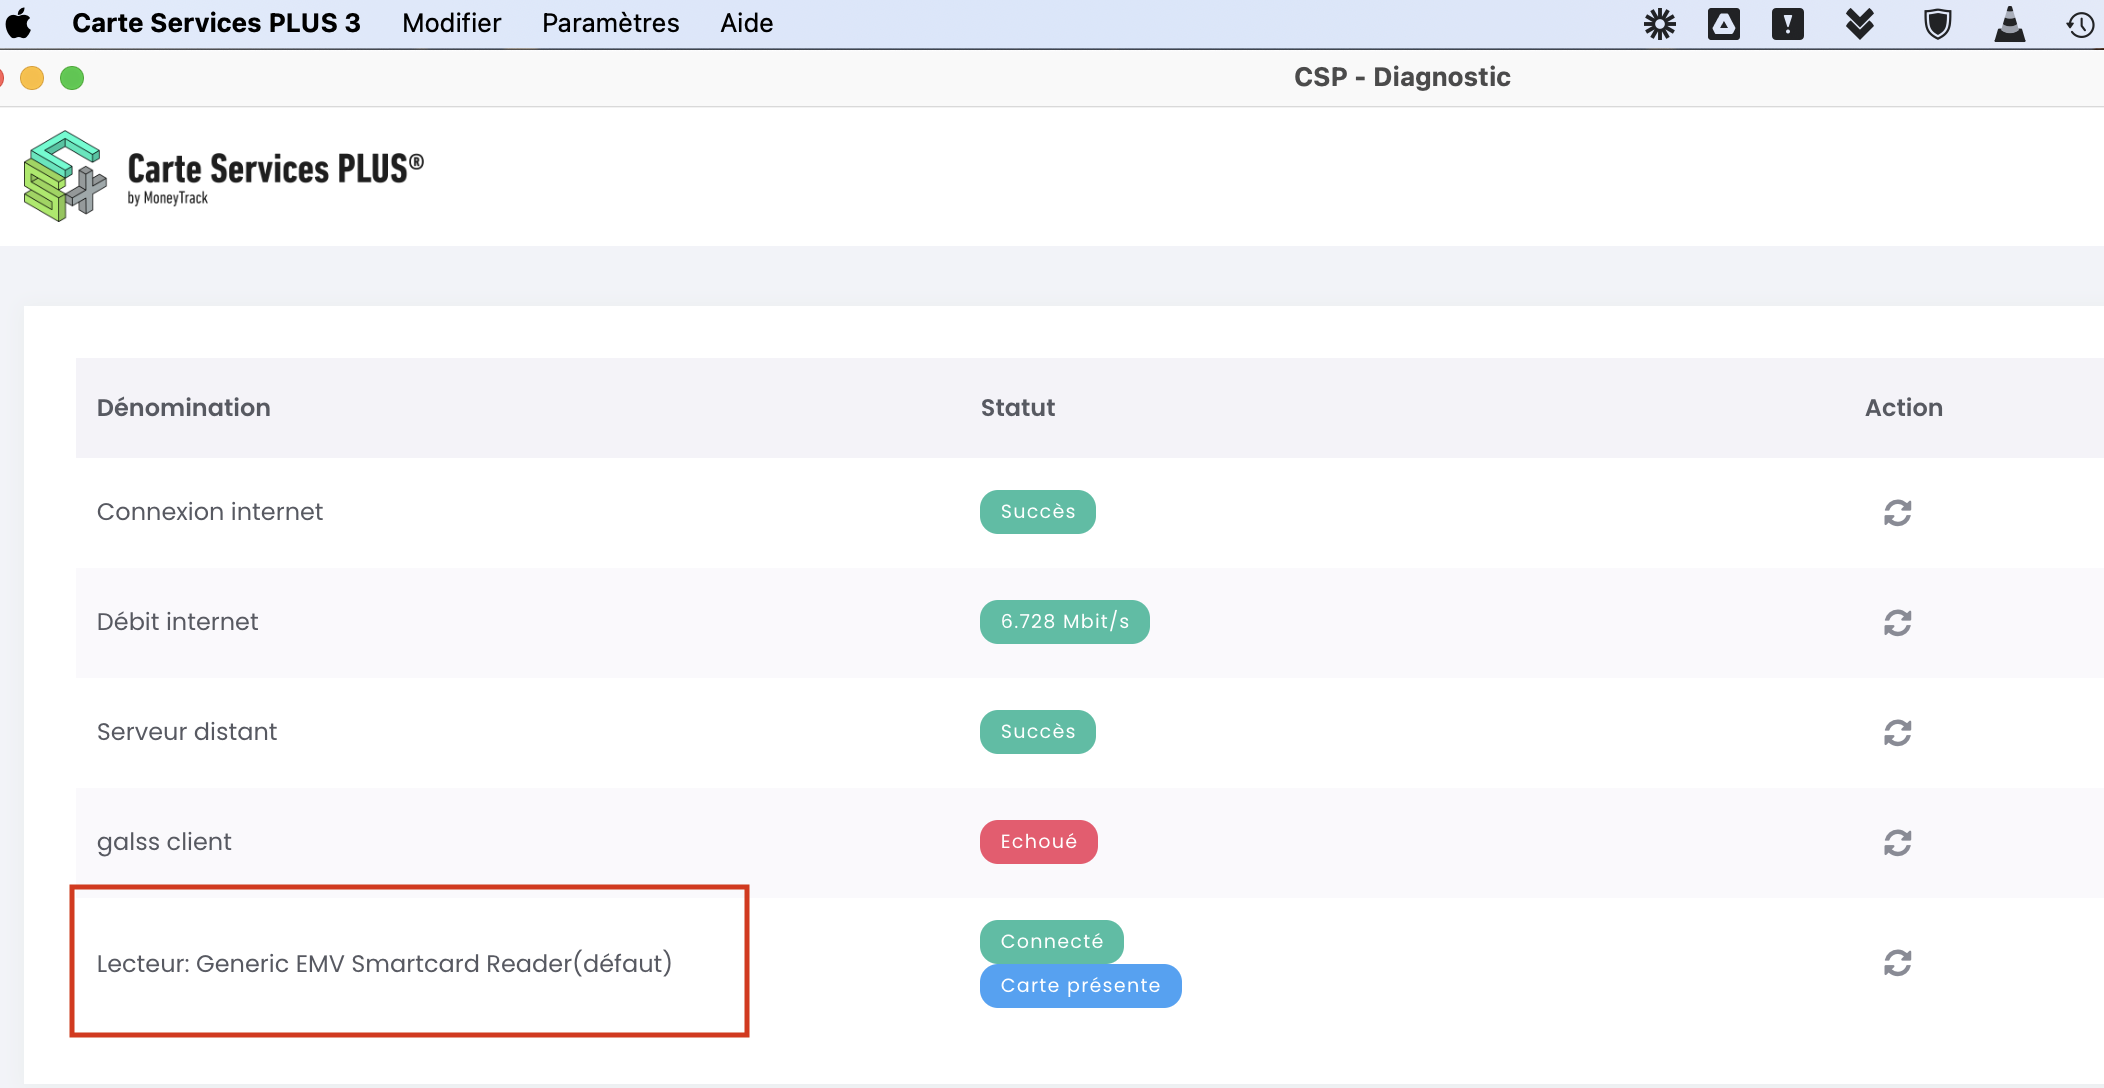Image resolution: width=2104 pixels, height=1088 pixels.
Task: Click the 6.728 Mbit/s badge
Action: (x=1064, y=622)
